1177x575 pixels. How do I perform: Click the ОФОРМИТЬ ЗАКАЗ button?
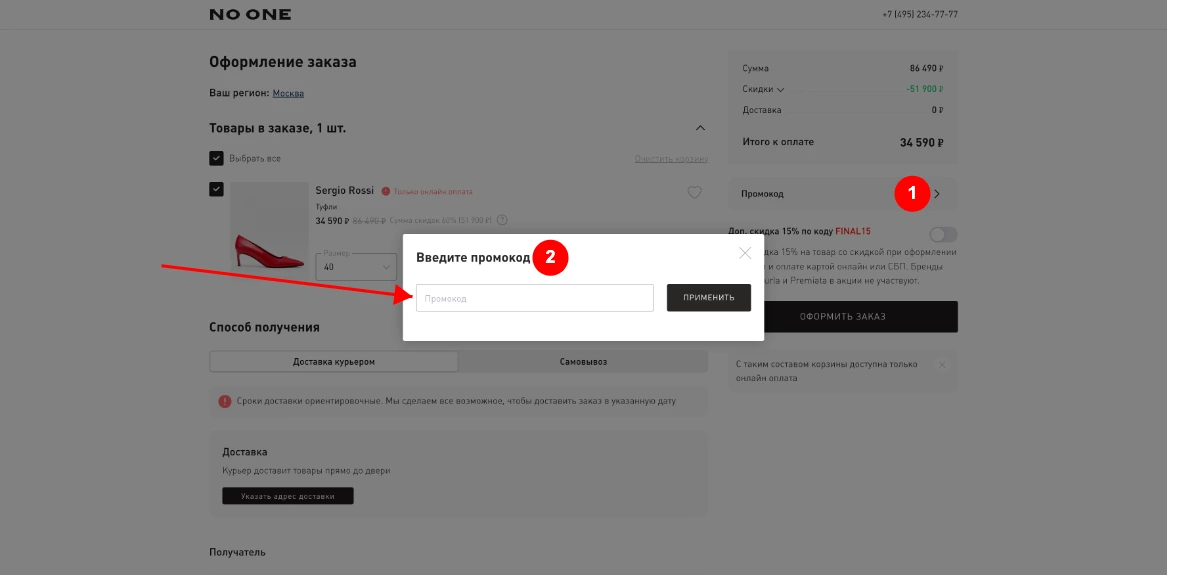[x=842, y=317]
